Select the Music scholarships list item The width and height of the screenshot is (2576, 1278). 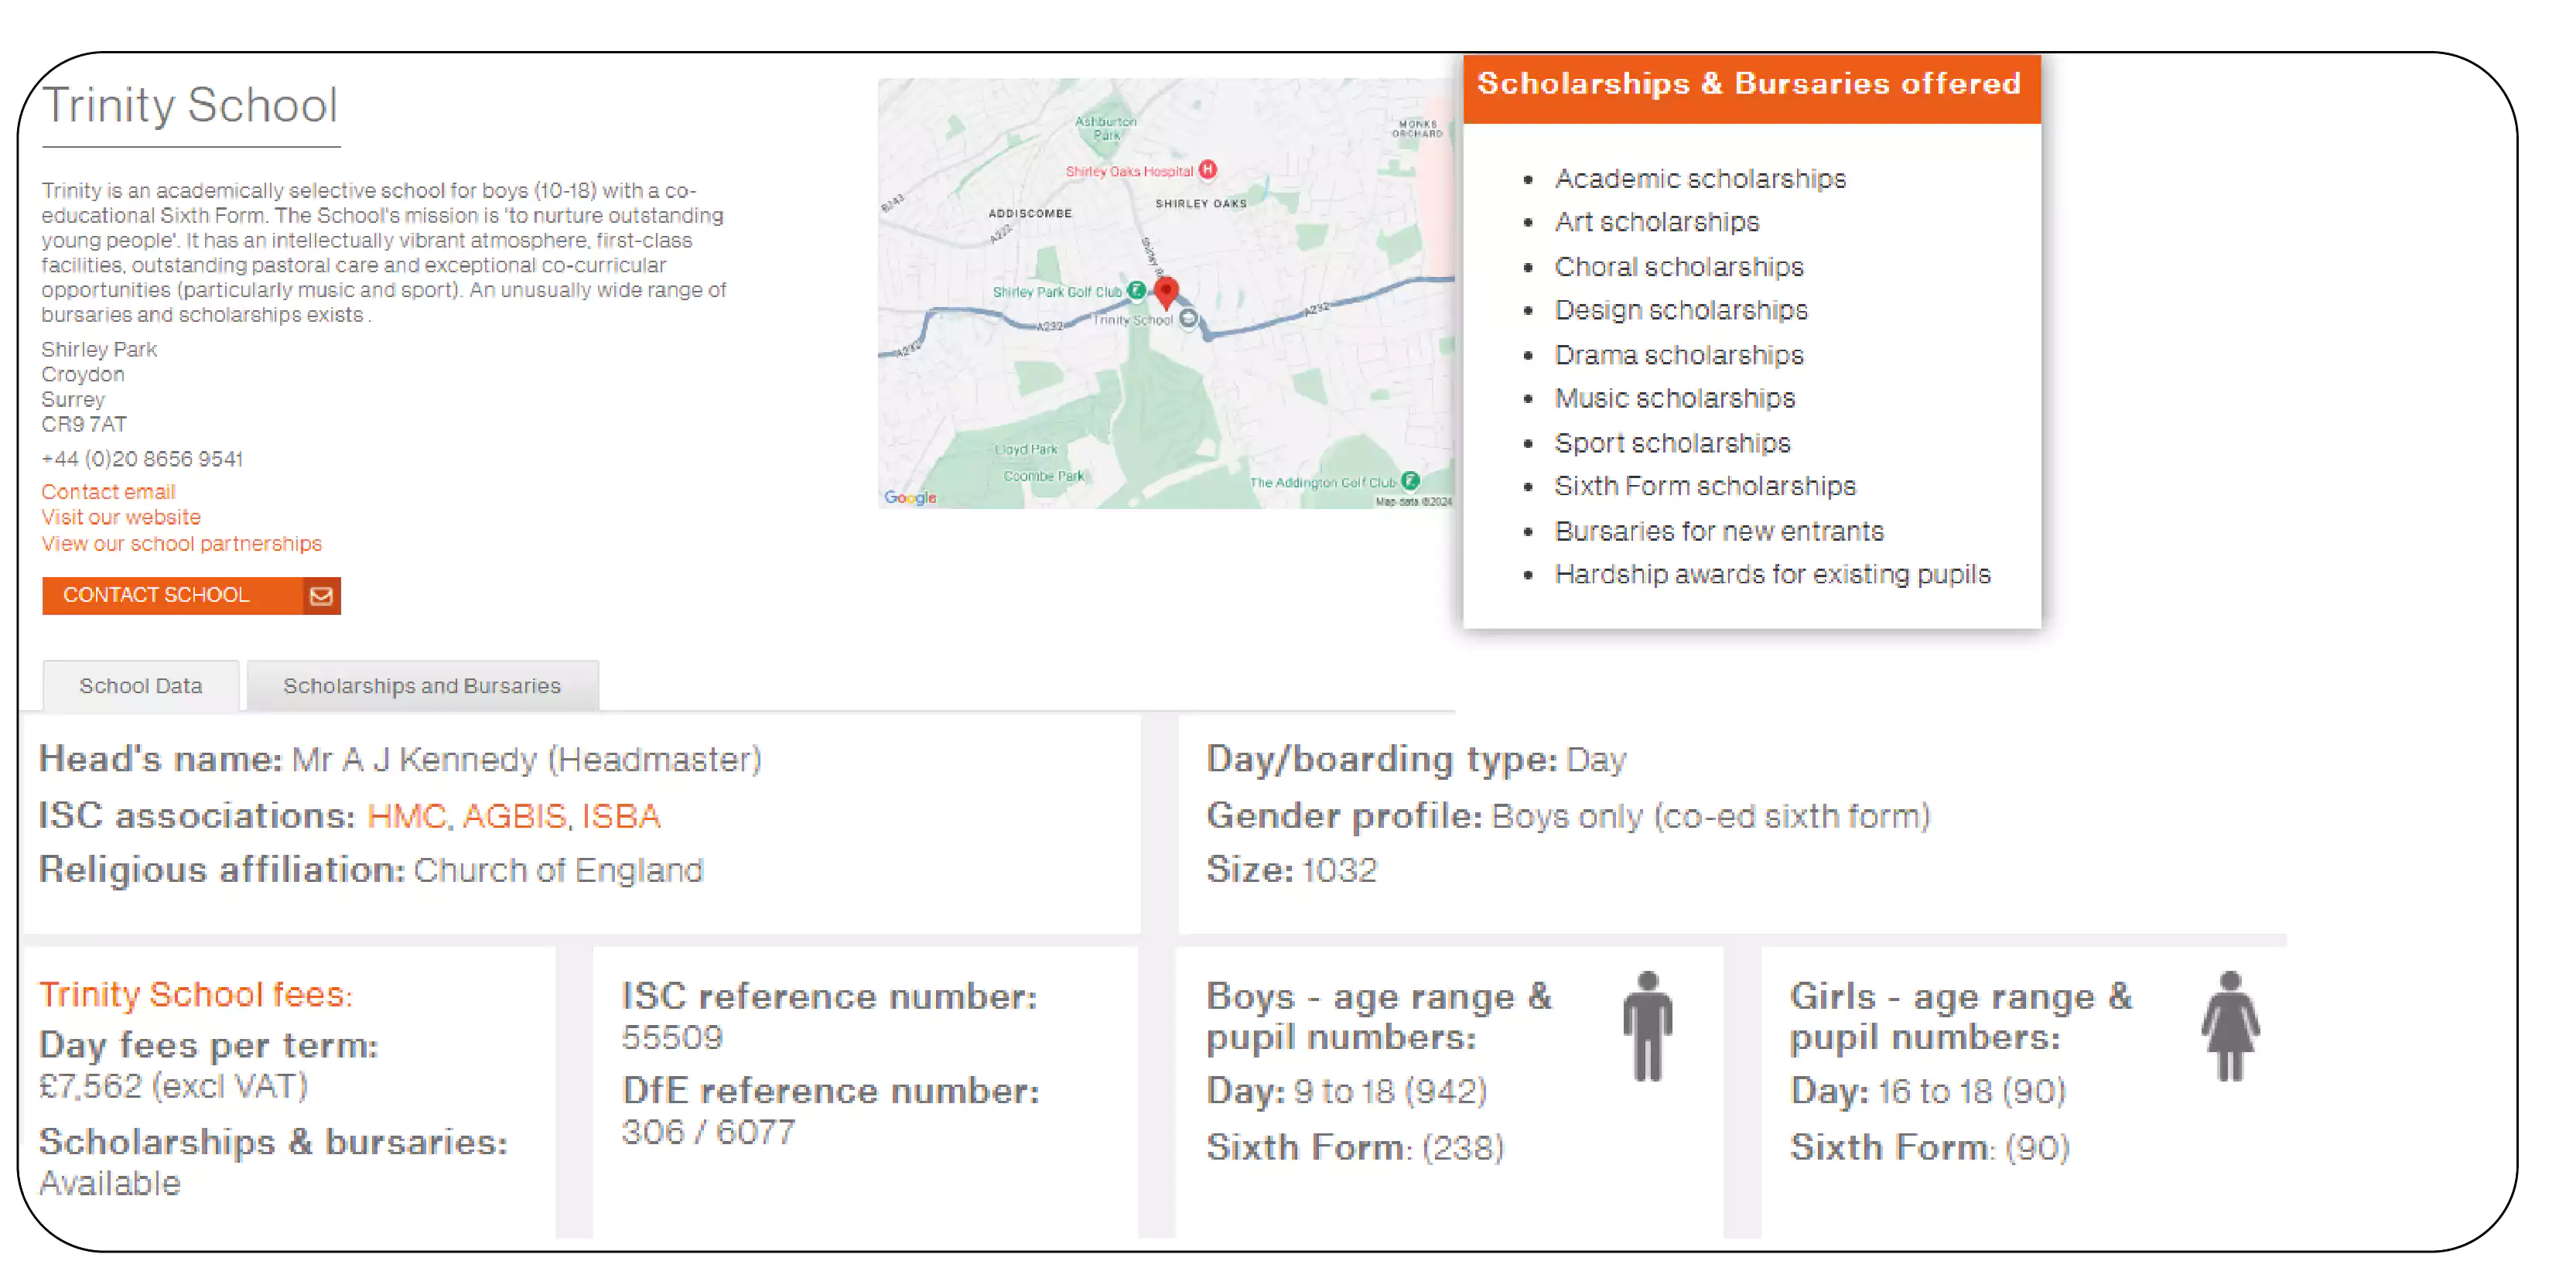[x=1675, y=398]
